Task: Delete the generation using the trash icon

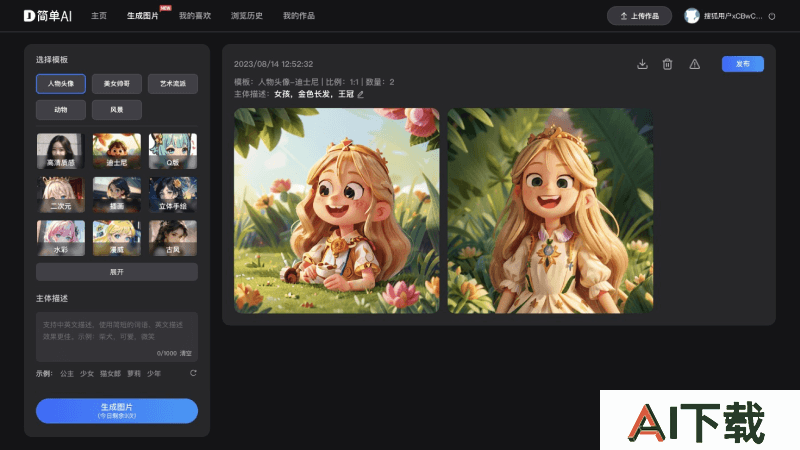Action: [667, 64]
